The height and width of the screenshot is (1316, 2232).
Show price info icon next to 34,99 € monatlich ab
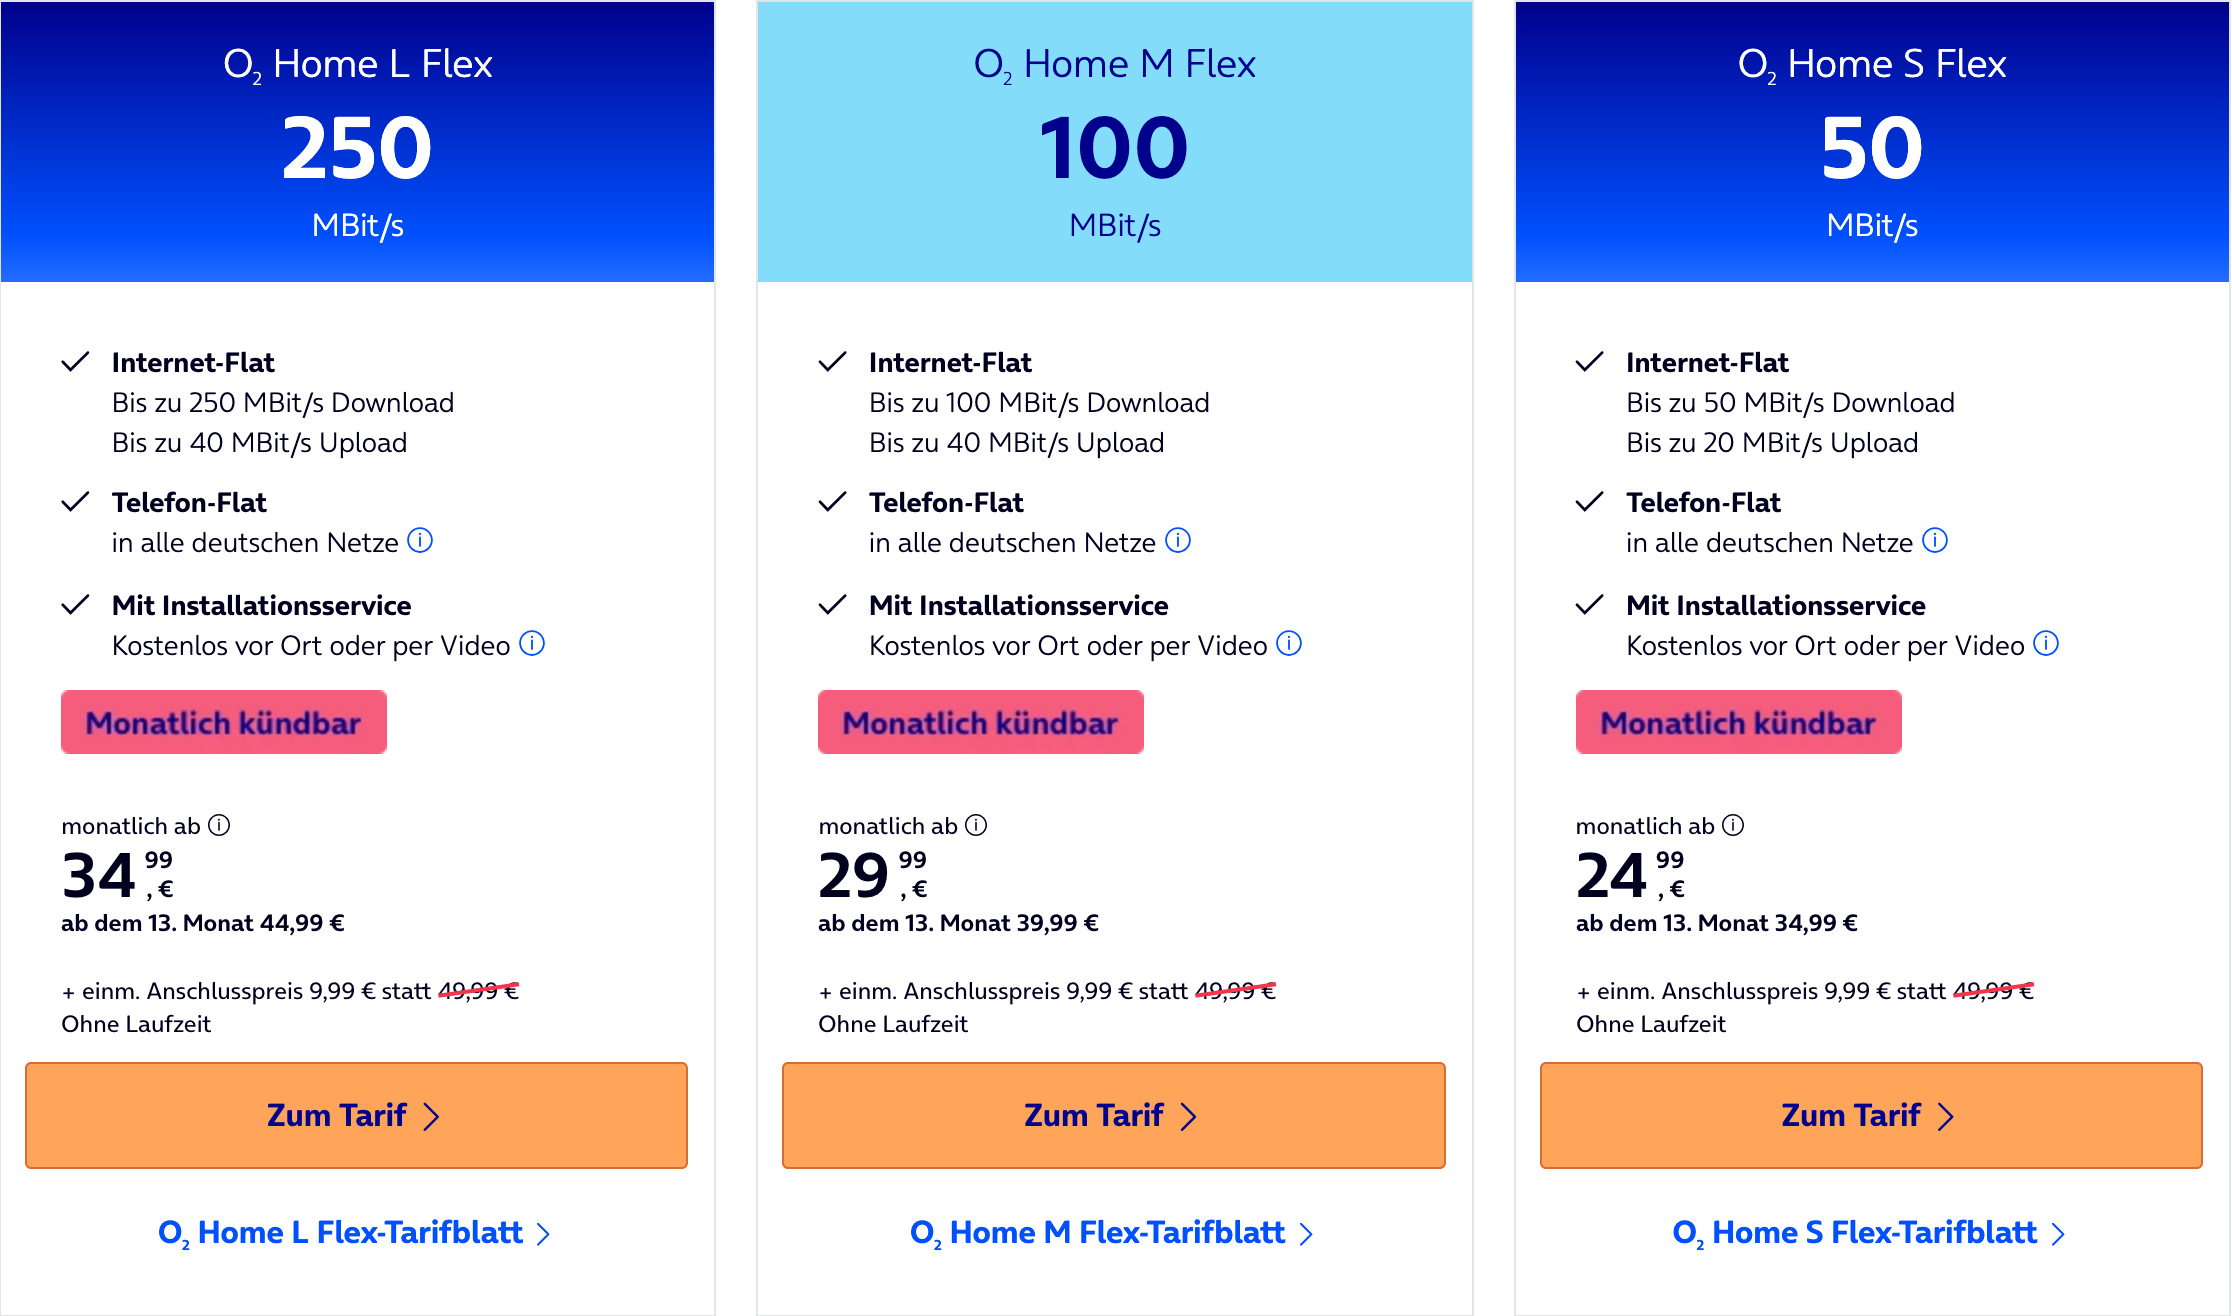click(x=219, y=825)
